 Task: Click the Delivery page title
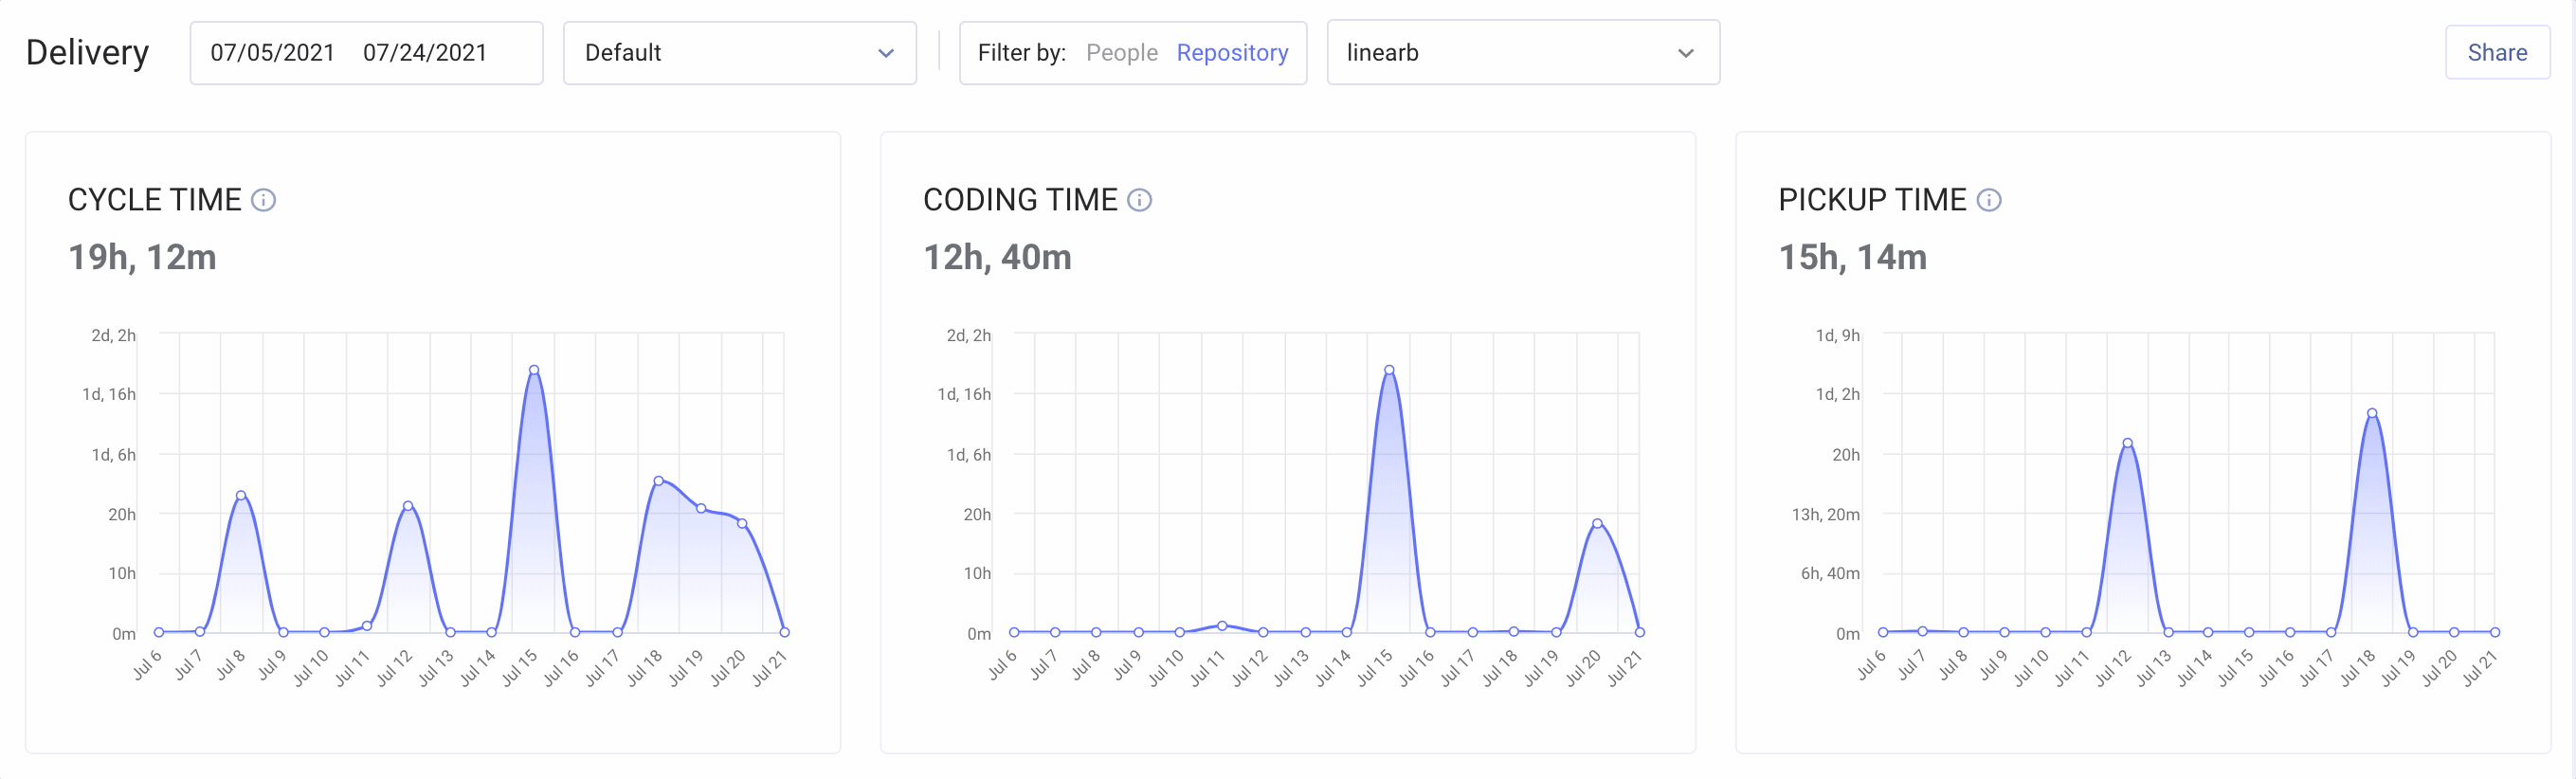pos(87,53)
